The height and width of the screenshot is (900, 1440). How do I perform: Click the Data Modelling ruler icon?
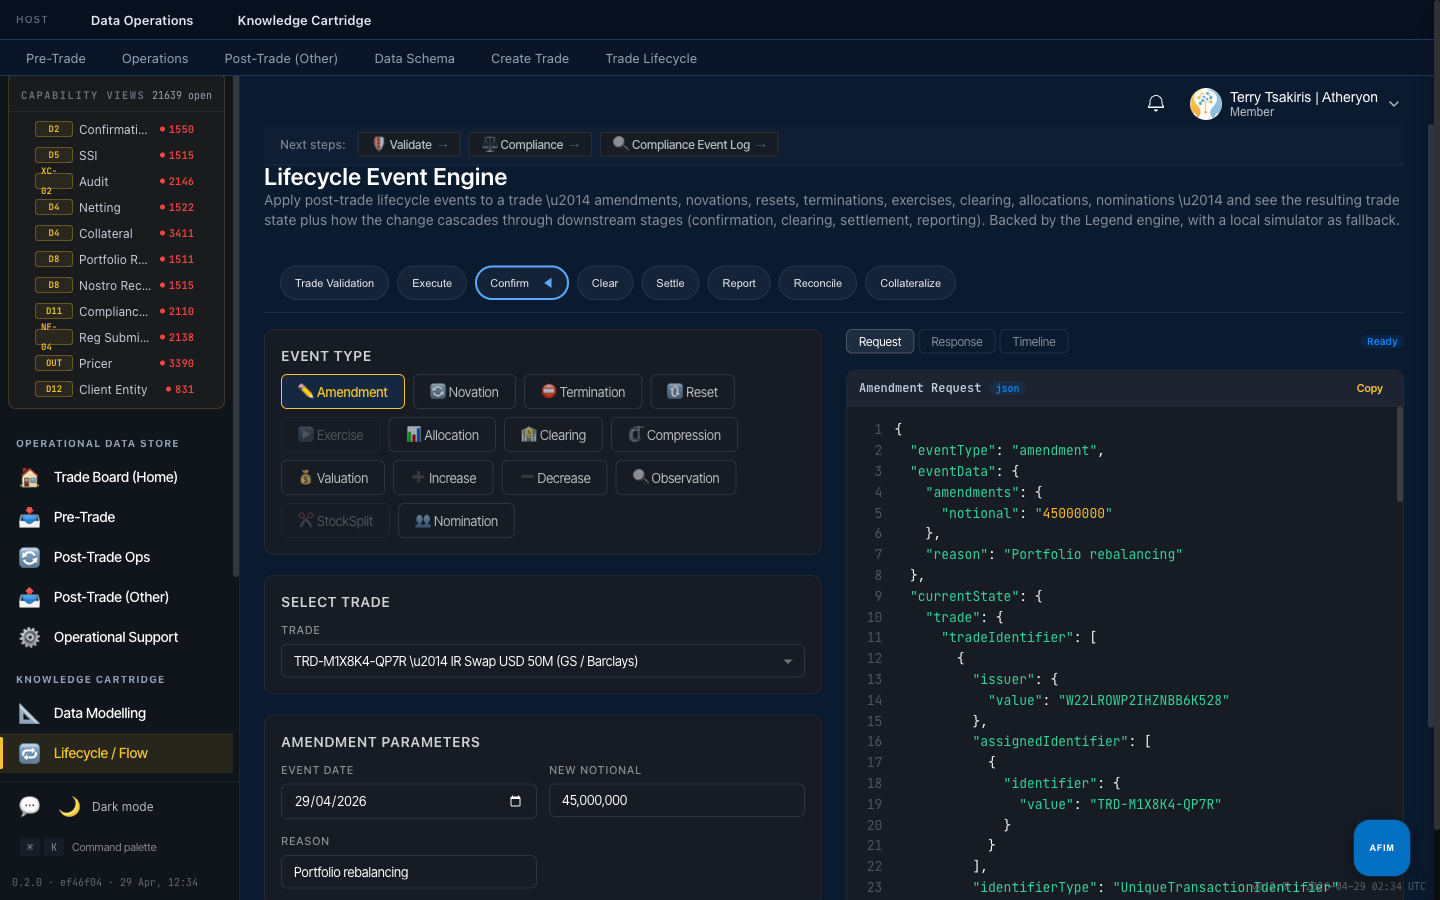click(x=30, y=713)
